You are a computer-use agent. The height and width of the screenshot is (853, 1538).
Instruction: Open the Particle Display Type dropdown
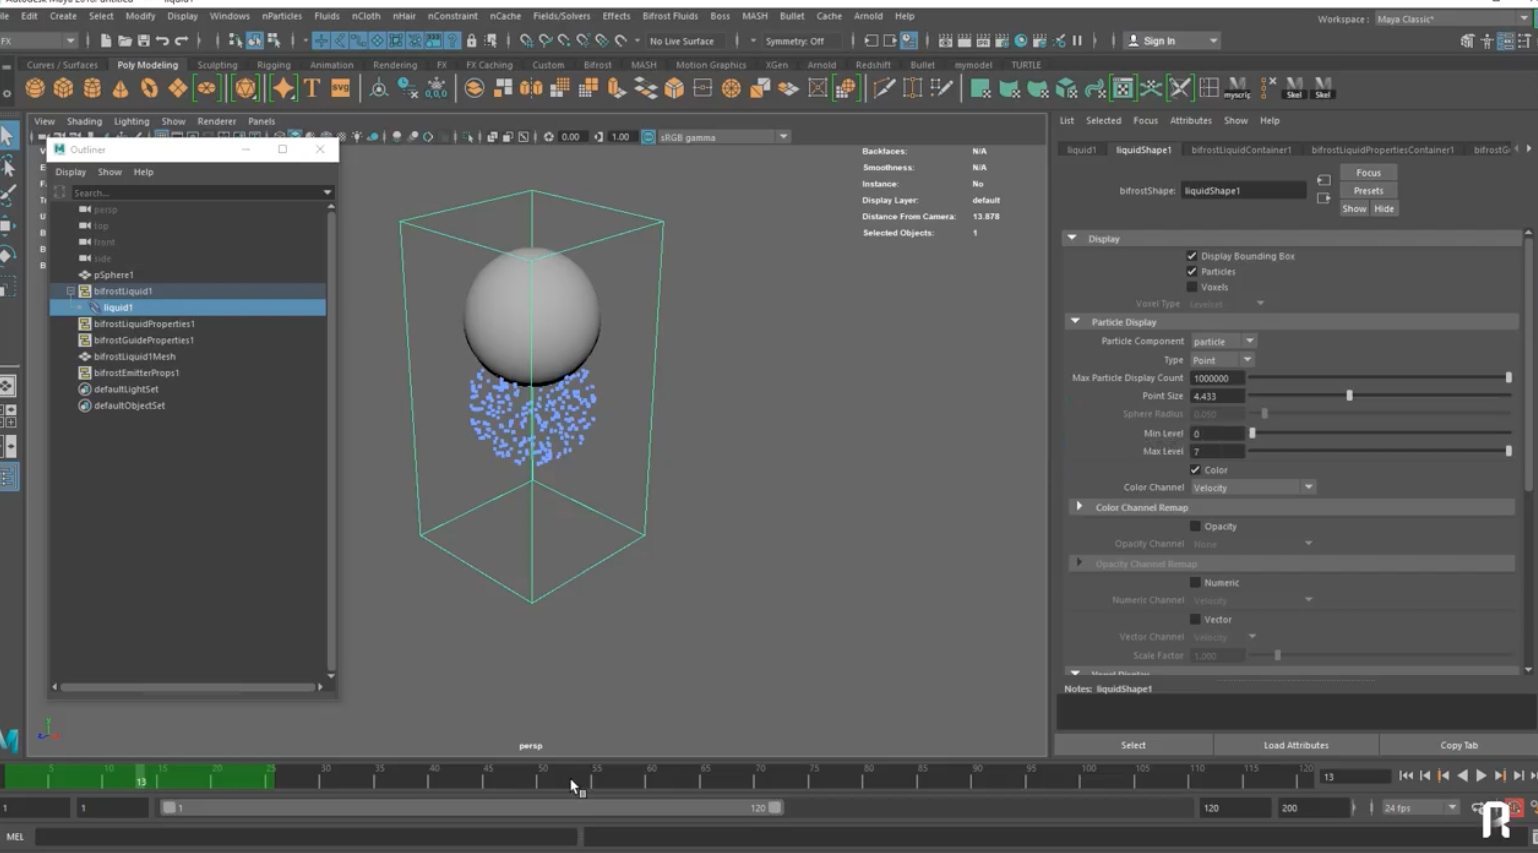[x=1222, y=360]
